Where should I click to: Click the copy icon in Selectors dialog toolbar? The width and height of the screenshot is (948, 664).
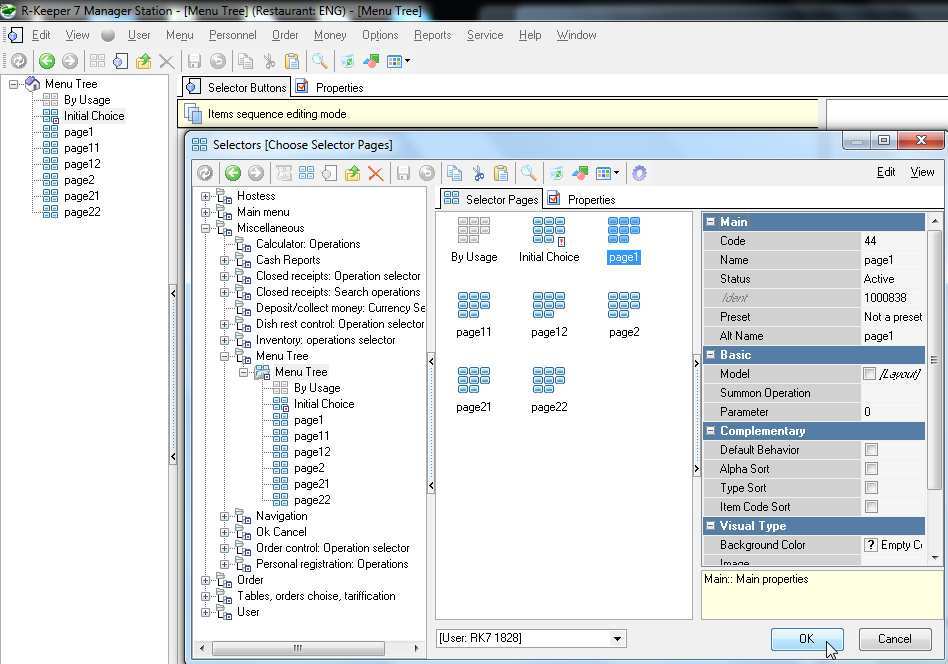coord(455,174)
